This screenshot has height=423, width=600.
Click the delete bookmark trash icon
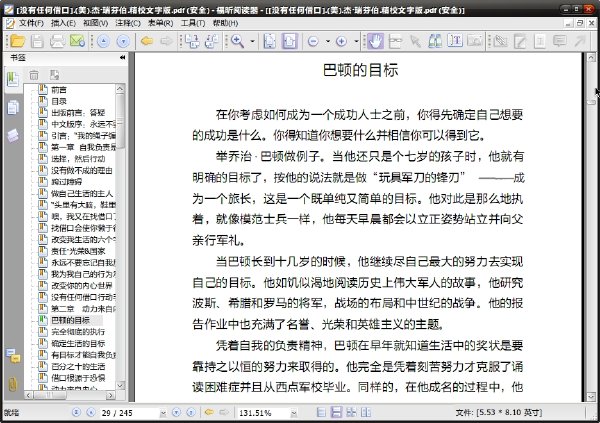34,75
